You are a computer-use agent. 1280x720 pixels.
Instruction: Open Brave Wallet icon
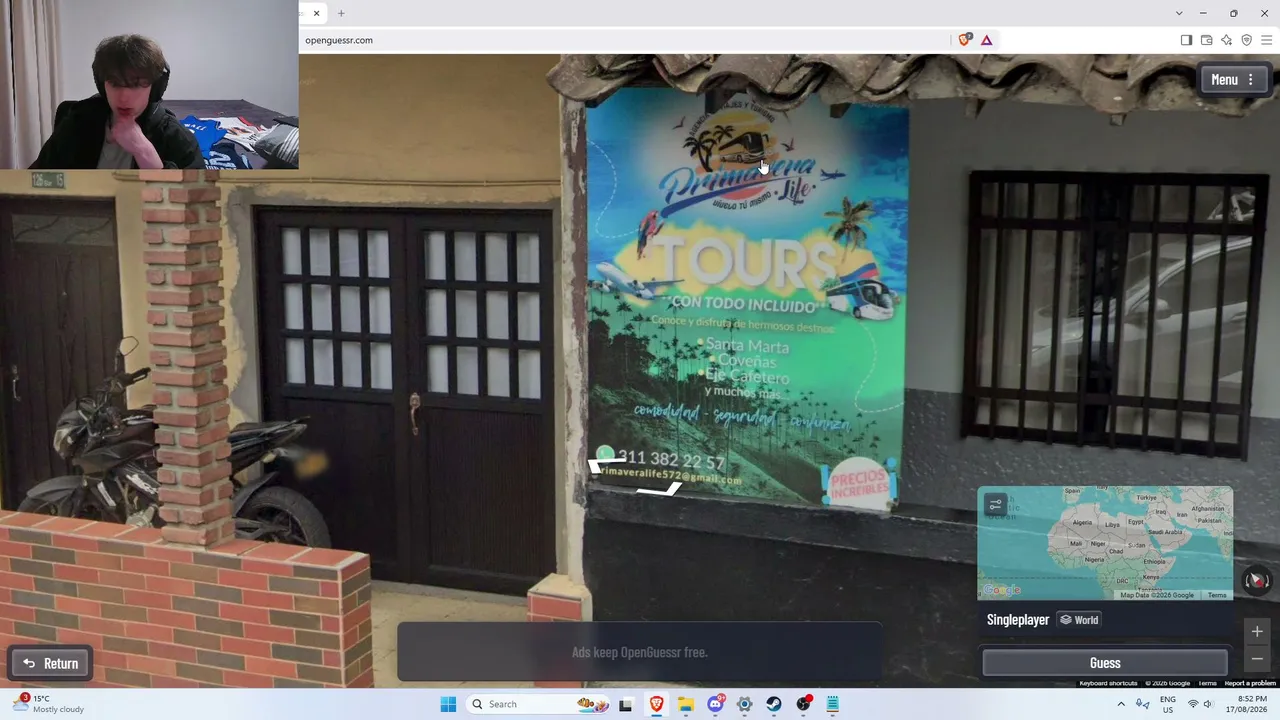tap(1206, 40)
